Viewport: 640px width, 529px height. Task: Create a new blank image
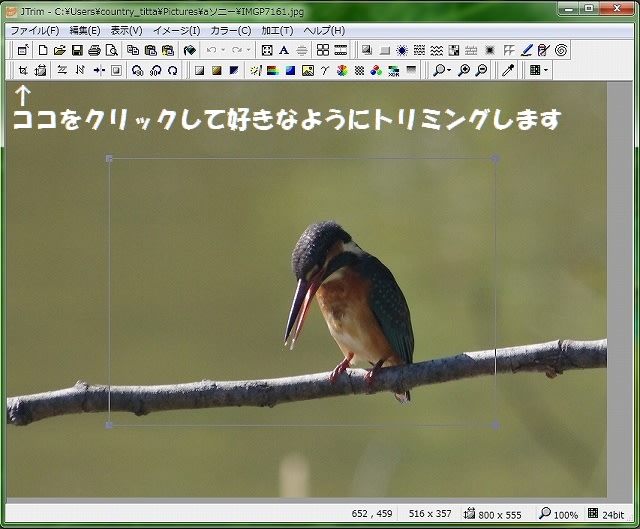[x=42, y=50]
